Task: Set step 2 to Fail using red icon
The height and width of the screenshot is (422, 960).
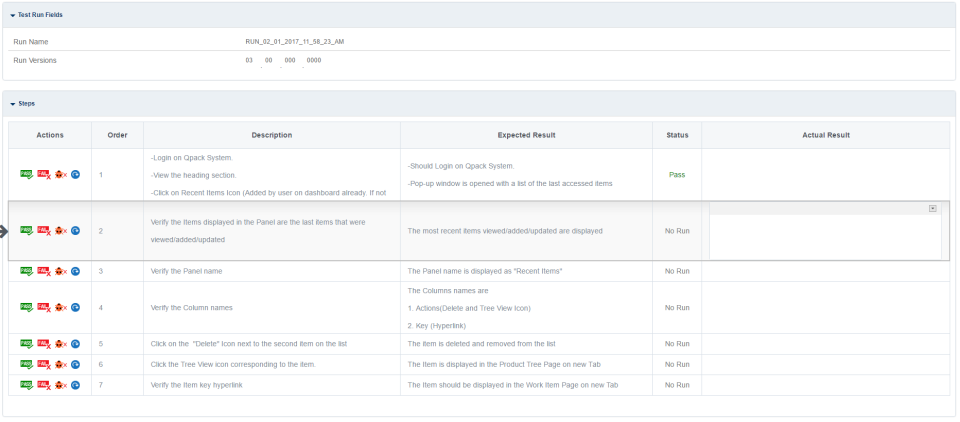Action: tap(43, 230)
